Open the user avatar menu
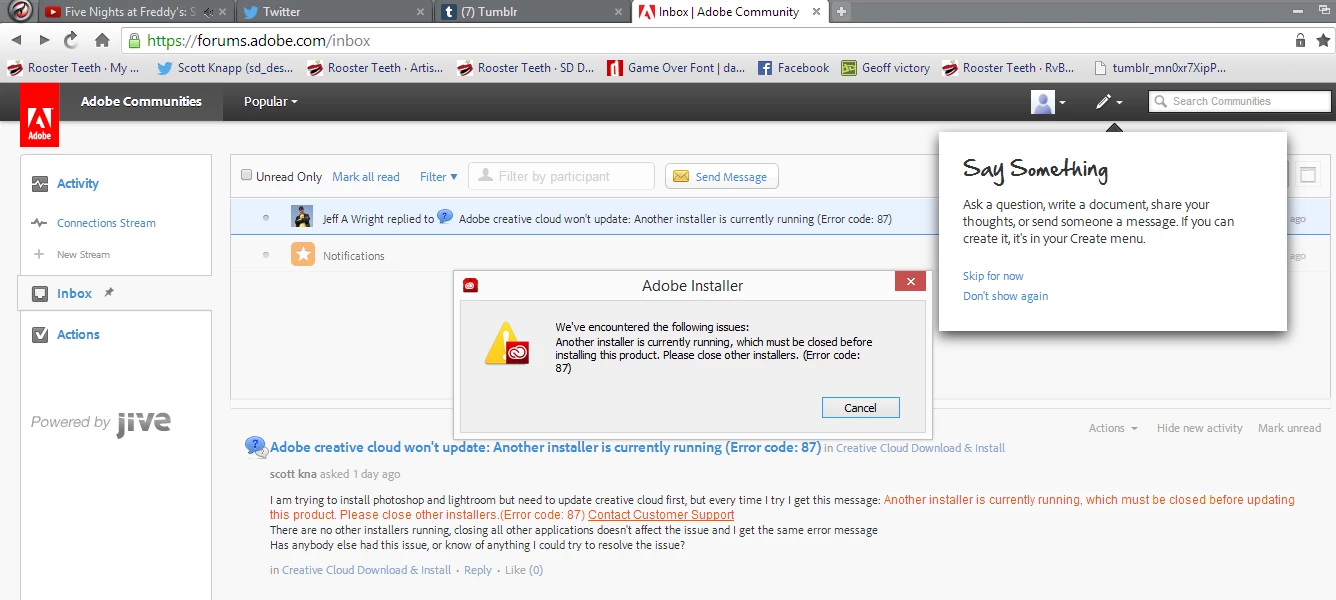 pos(1048,102)
